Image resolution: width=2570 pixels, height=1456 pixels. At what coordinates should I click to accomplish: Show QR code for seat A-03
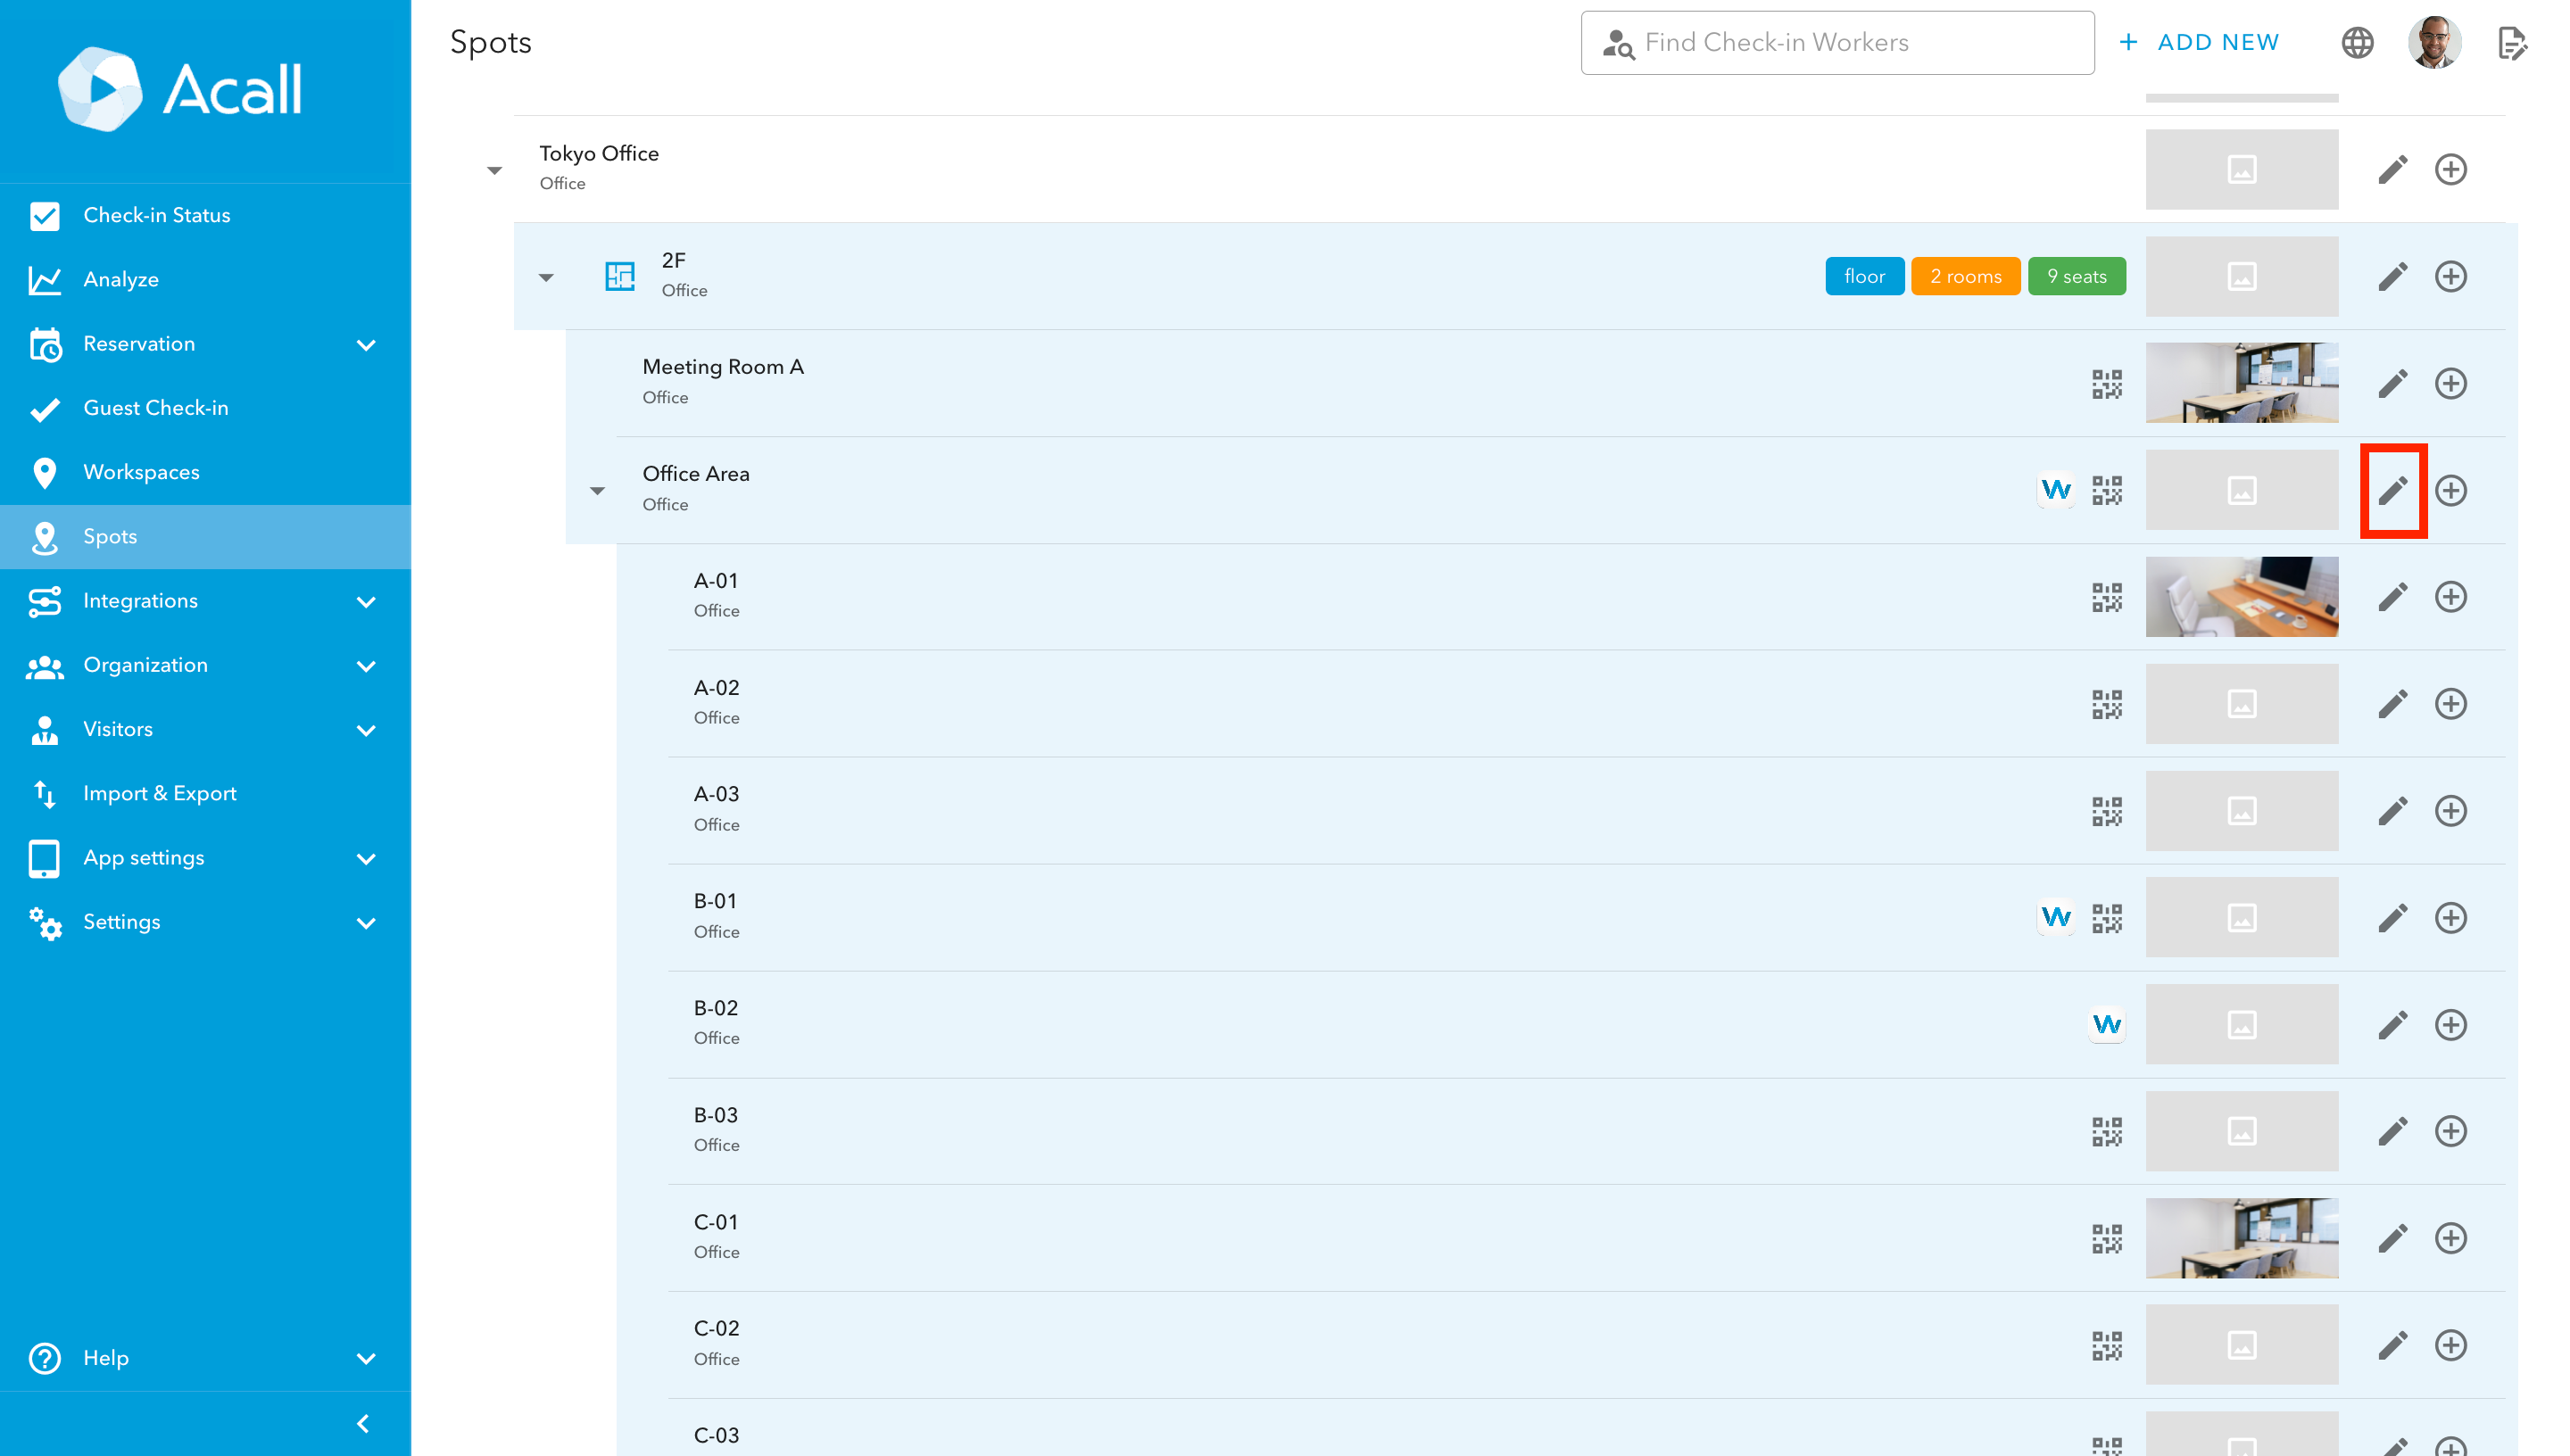coord(2106,811)
